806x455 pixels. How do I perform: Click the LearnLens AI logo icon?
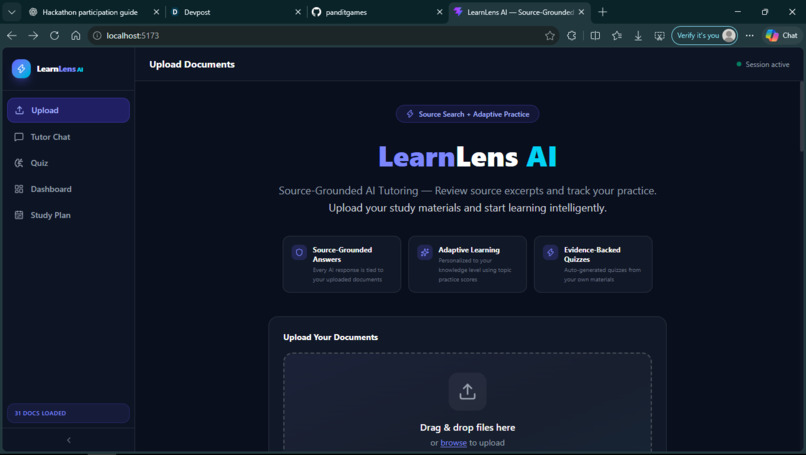[x=21, y=68]
